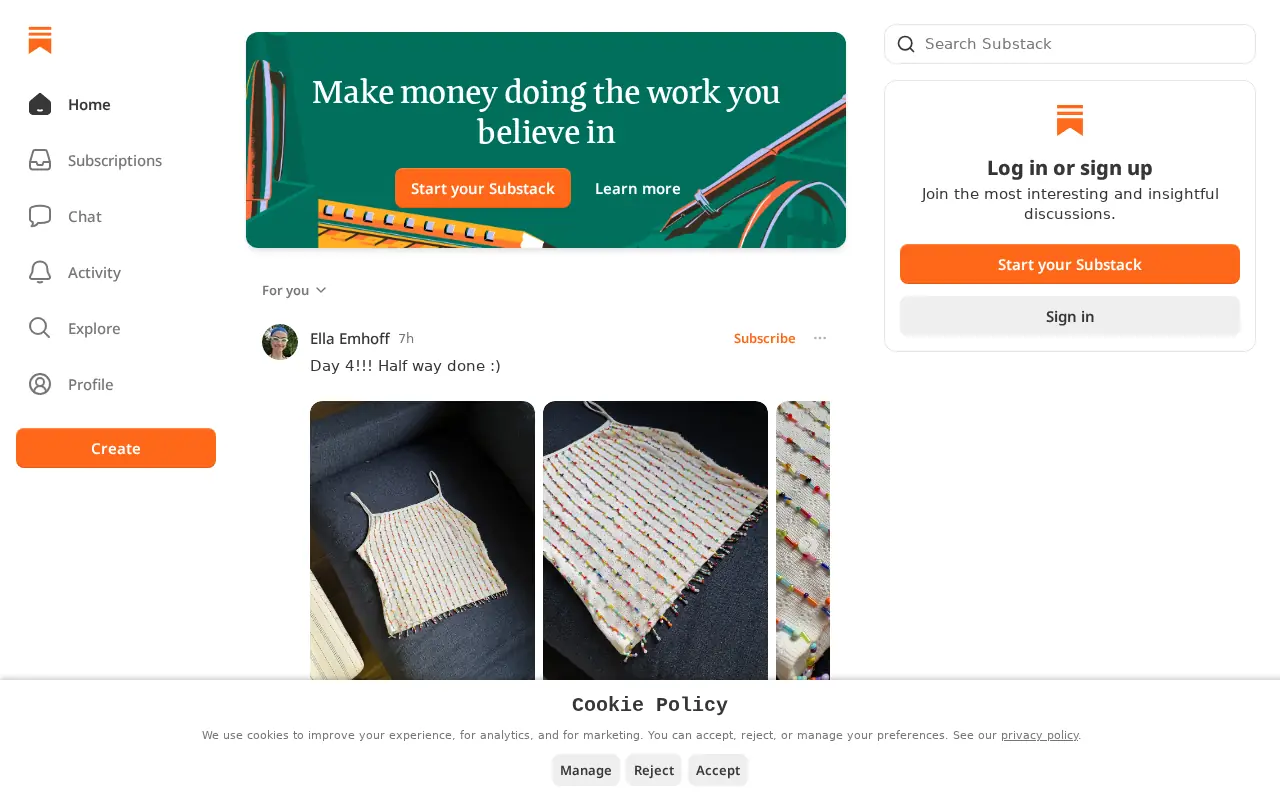Open the Activity bell icon
1280x800 pixels.
(40, 272)
